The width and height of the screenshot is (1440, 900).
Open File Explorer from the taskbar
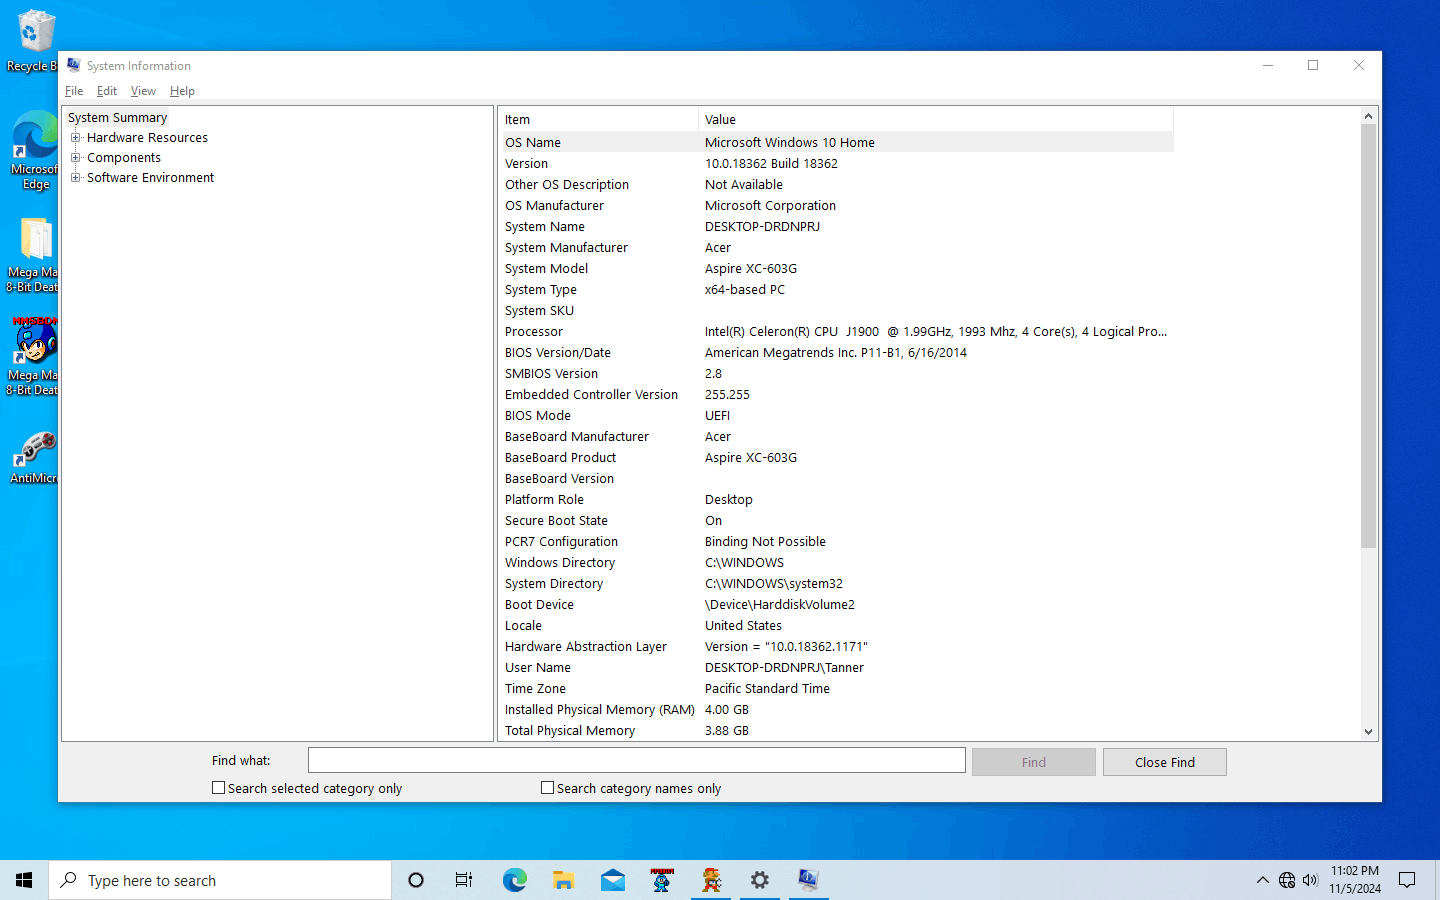[564, 880]
